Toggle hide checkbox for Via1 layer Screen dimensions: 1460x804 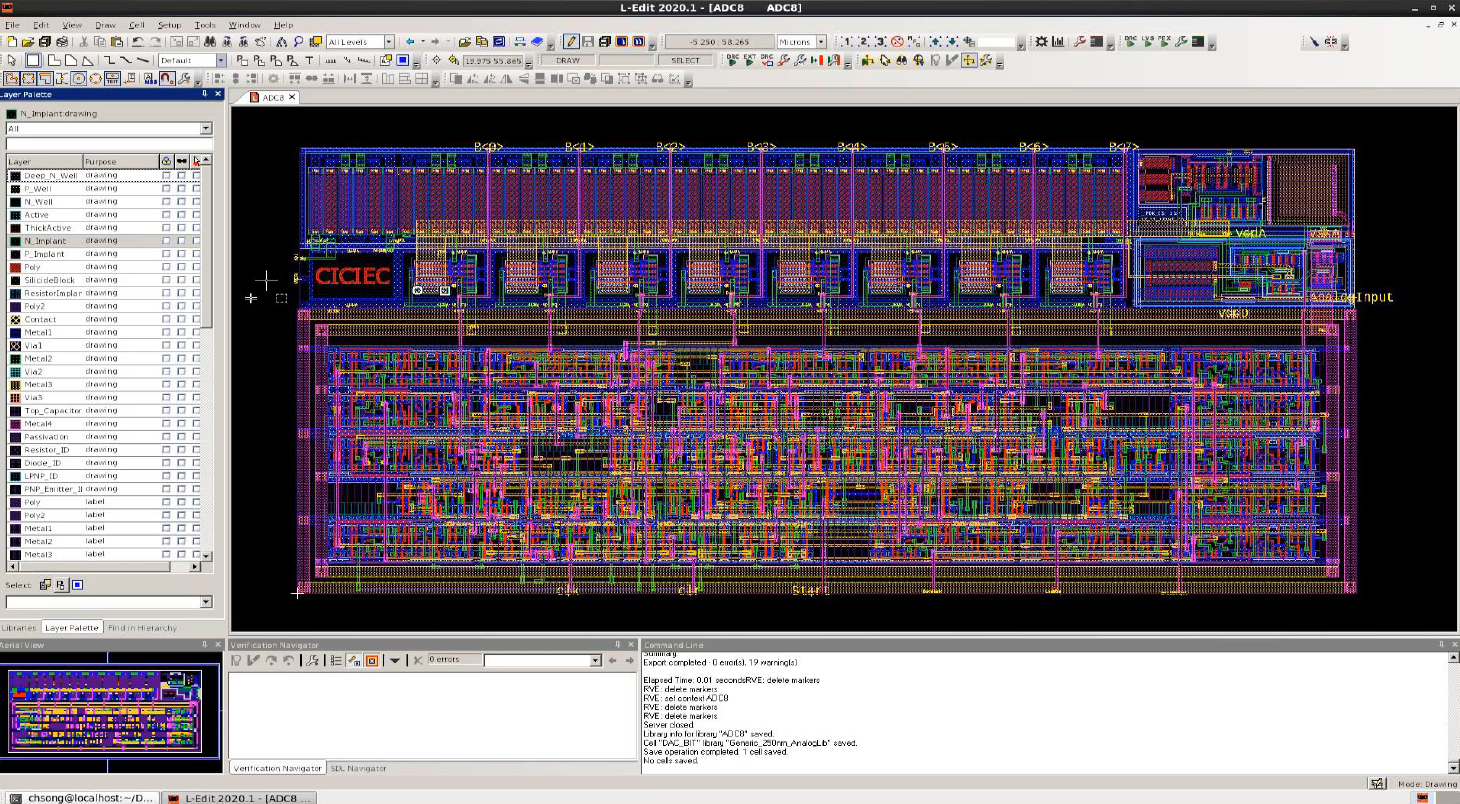tap(181, 345)
